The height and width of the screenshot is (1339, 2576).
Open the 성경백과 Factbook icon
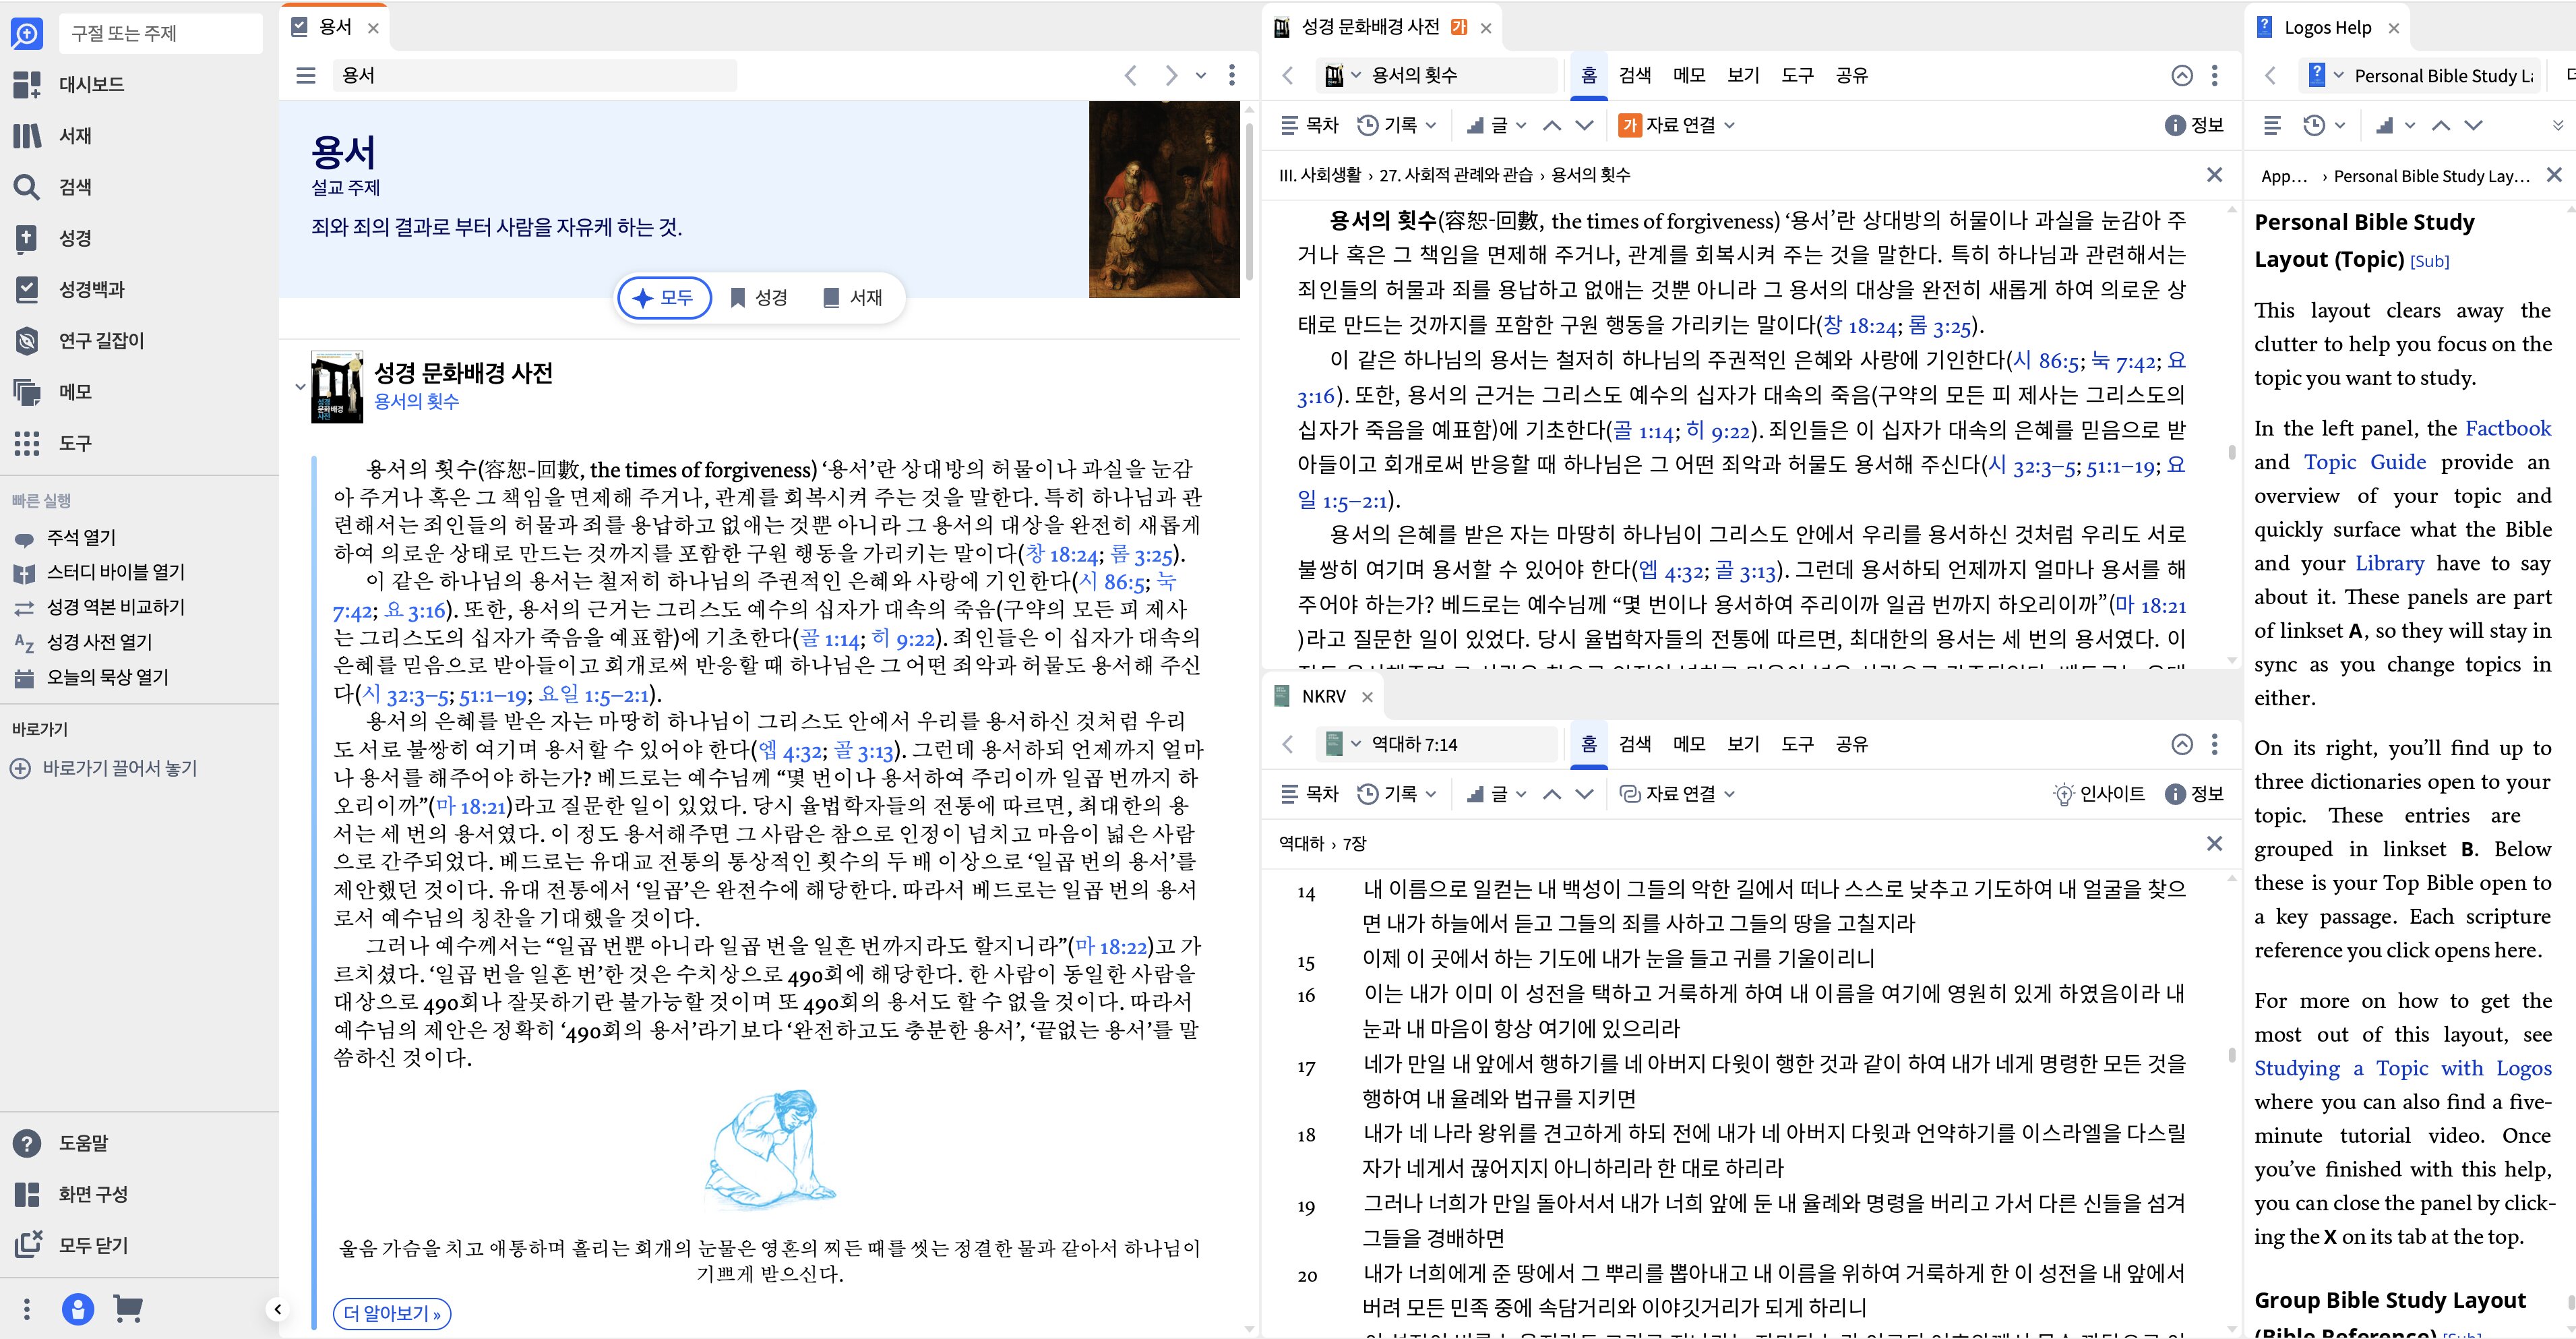(27, 289)
